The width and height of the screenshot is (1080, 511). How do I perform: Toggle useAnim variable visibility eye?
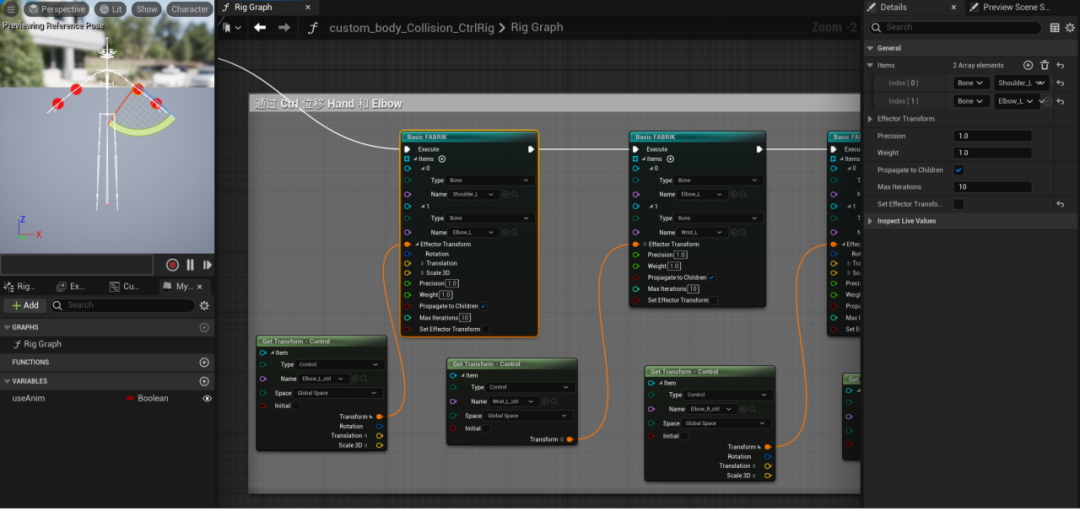(207, 399)
